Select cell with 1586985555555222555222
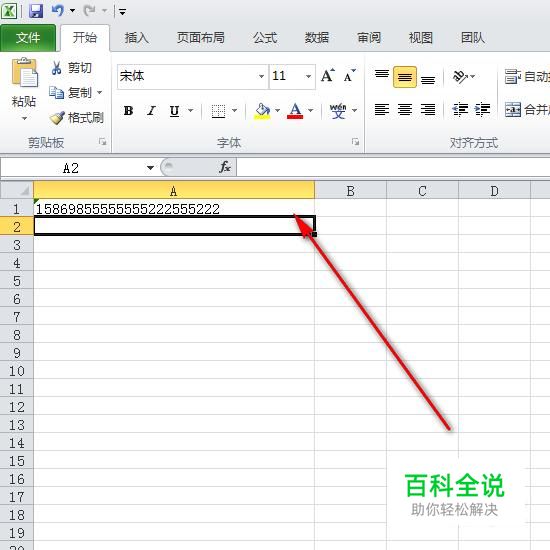The height and width of the screenshot is (550, 550). tap(174, 209)
